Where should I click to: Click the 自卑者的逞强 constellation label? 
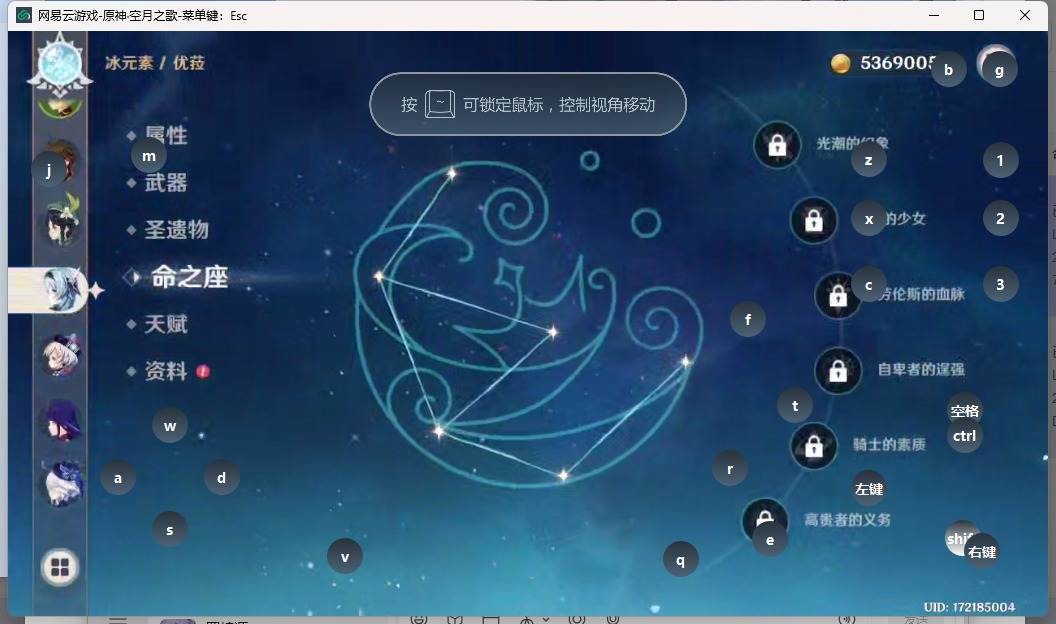coord(921,370)
